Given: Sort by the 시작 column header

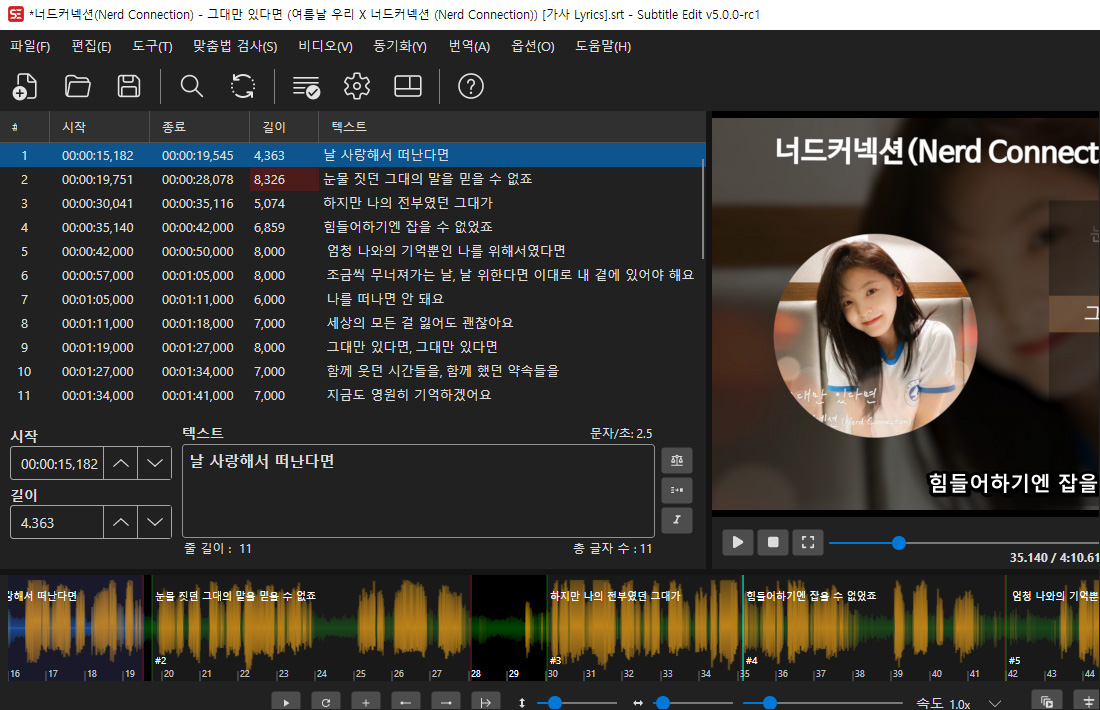Looking at the screenshot, I should click(100, 127).
